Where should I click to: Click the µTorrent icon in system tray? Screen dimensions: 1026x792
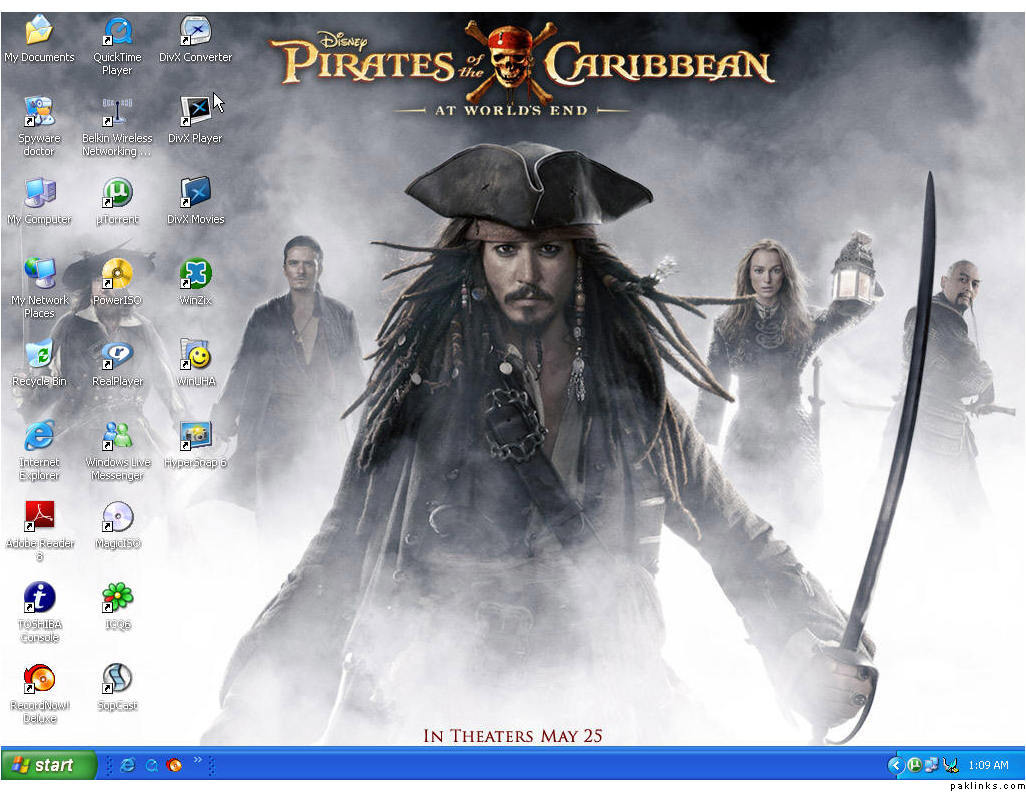pos(914,765)
